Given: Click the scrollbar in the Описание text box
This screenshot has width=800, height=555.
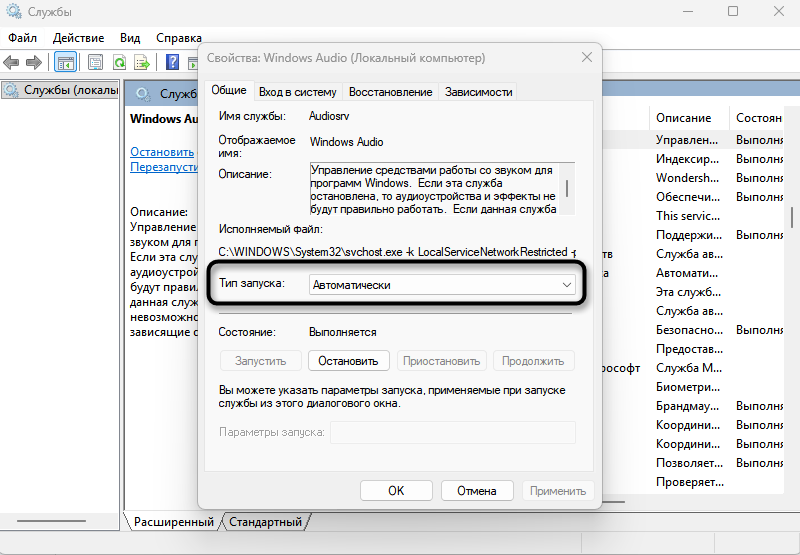Looking at the screenshot, I should [x=567, y=189].
